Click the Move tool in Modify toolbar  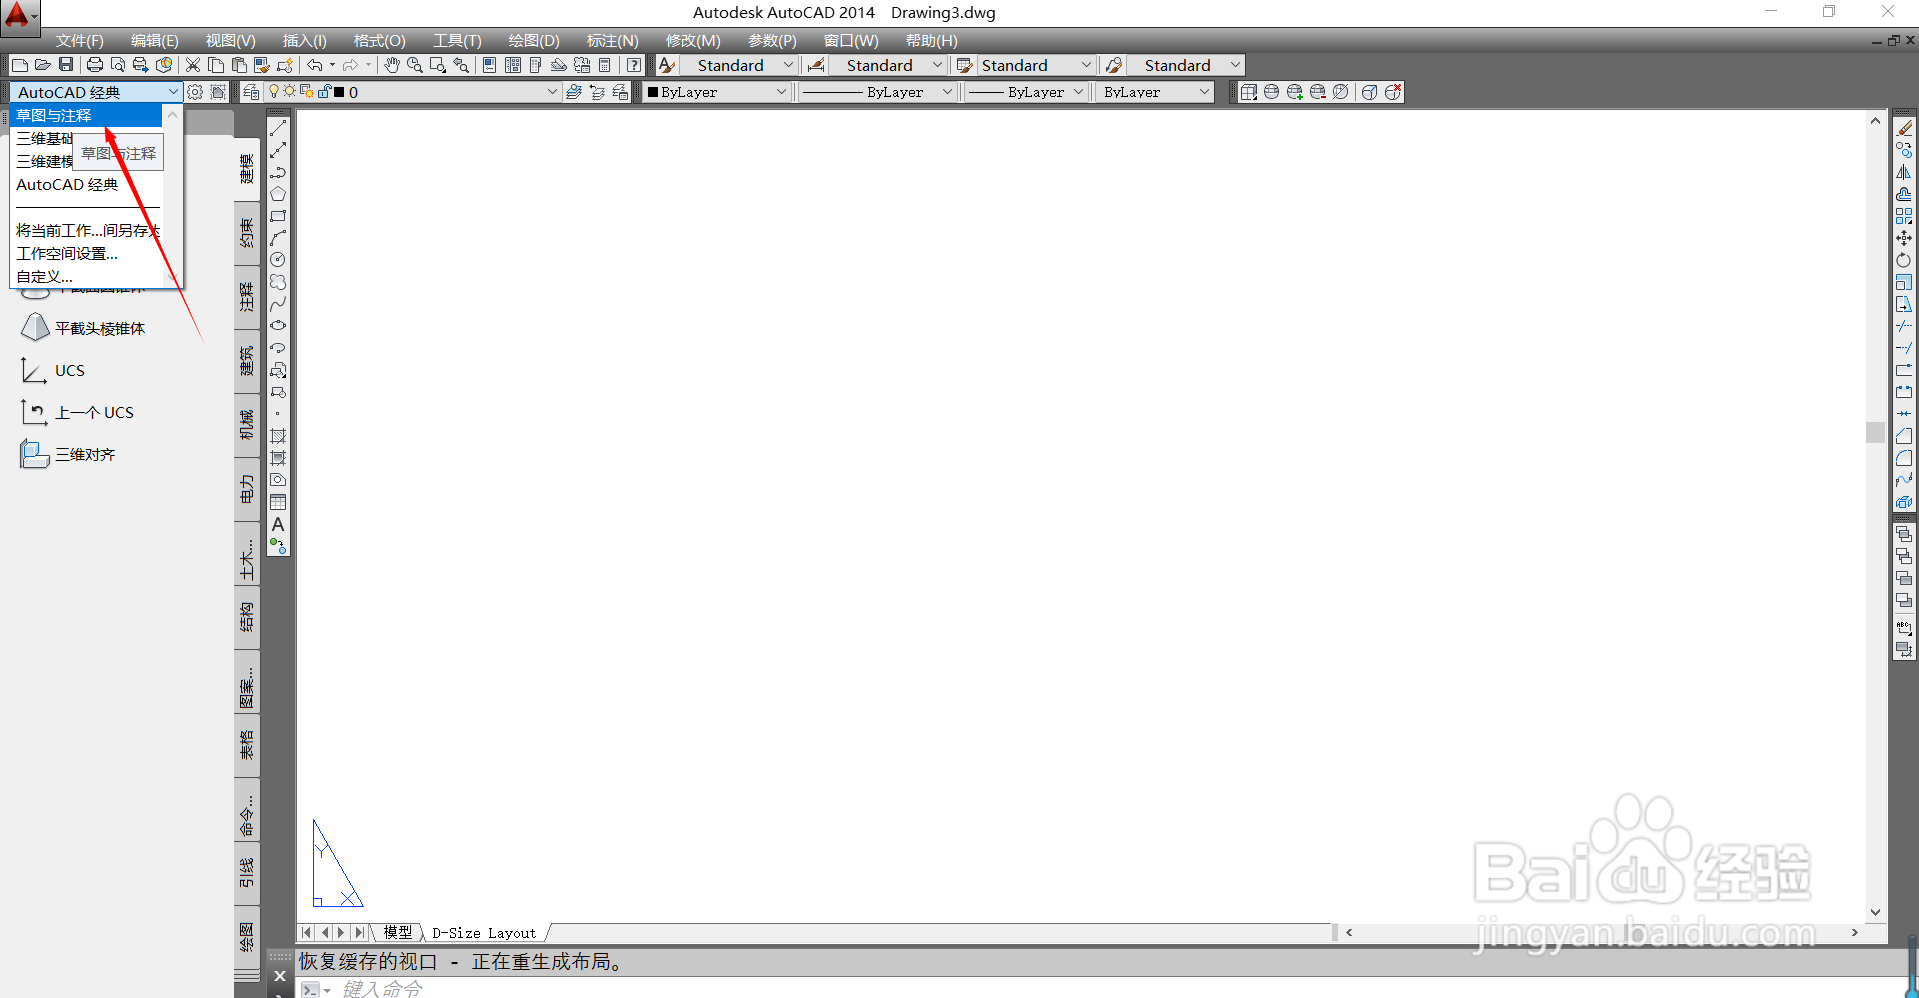1904,238
